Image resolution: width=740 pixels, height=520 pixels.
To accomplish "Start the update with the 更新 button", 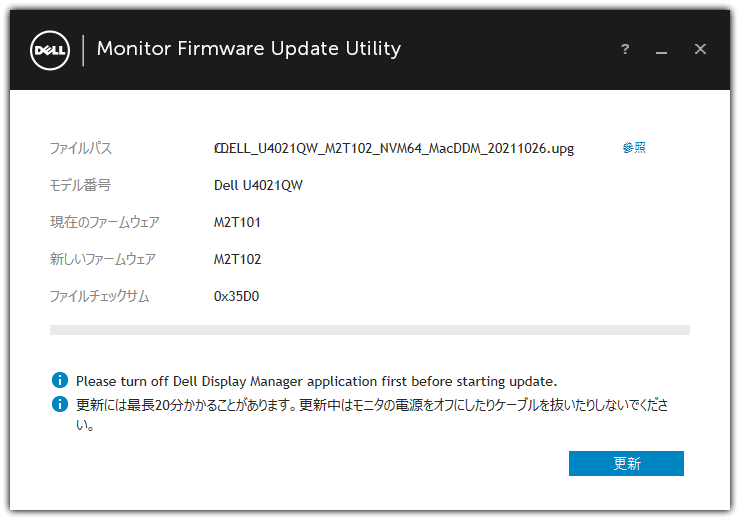I will tap(626, 463).
